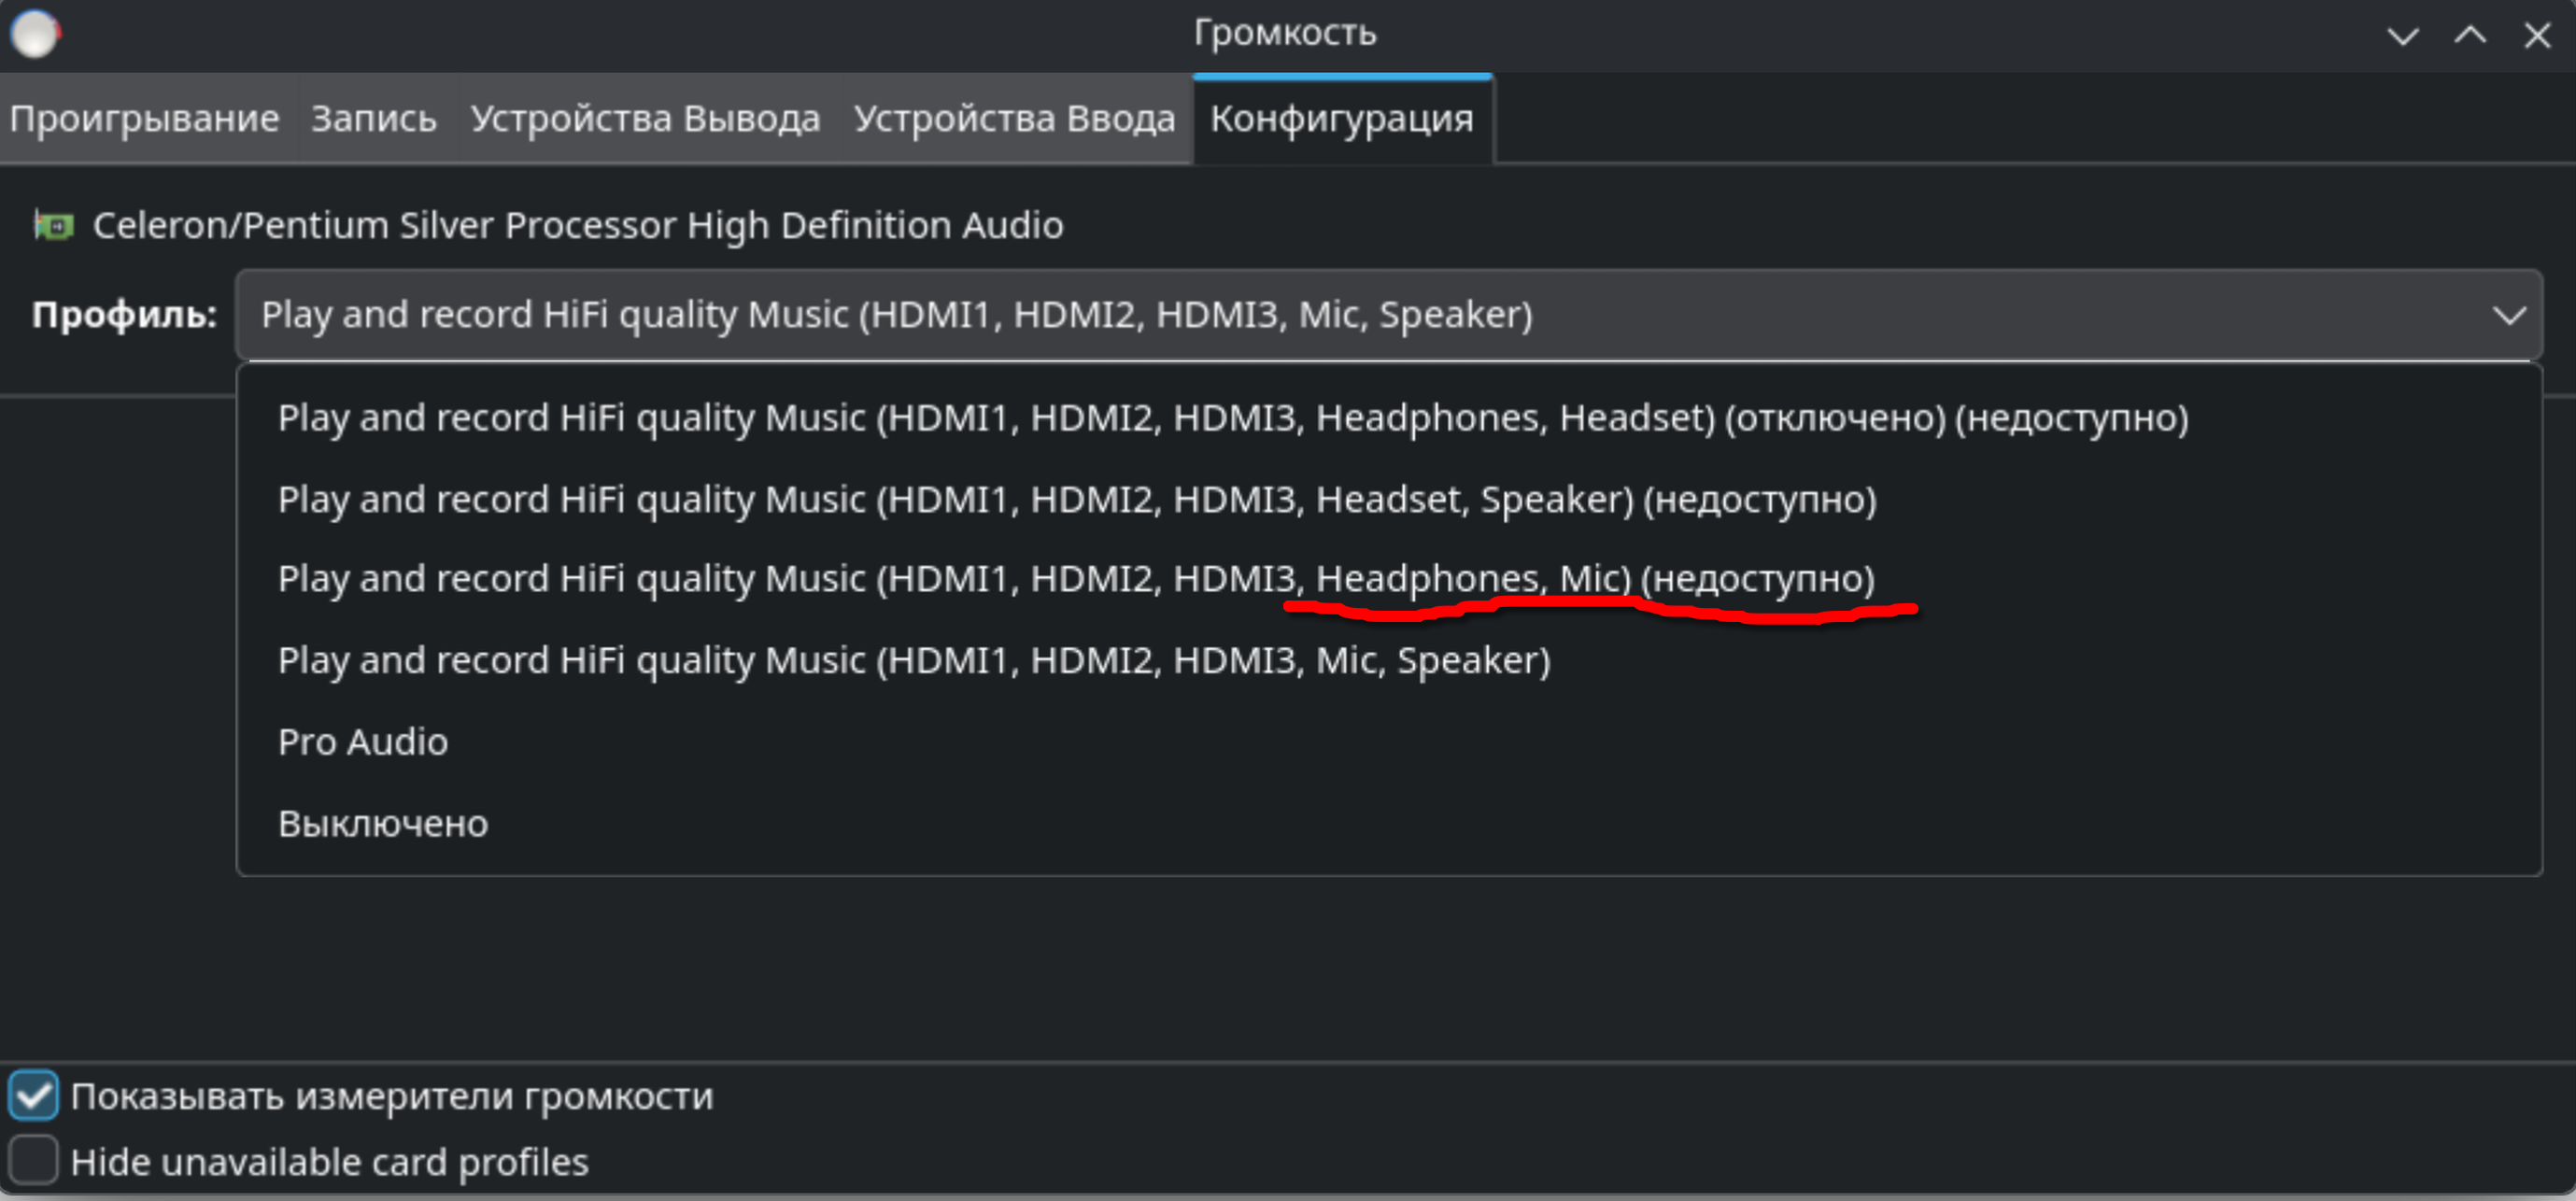The image size is (2576, 1201).
Task: Select the Pro Audio profile
Action: [x=363, y=742]
